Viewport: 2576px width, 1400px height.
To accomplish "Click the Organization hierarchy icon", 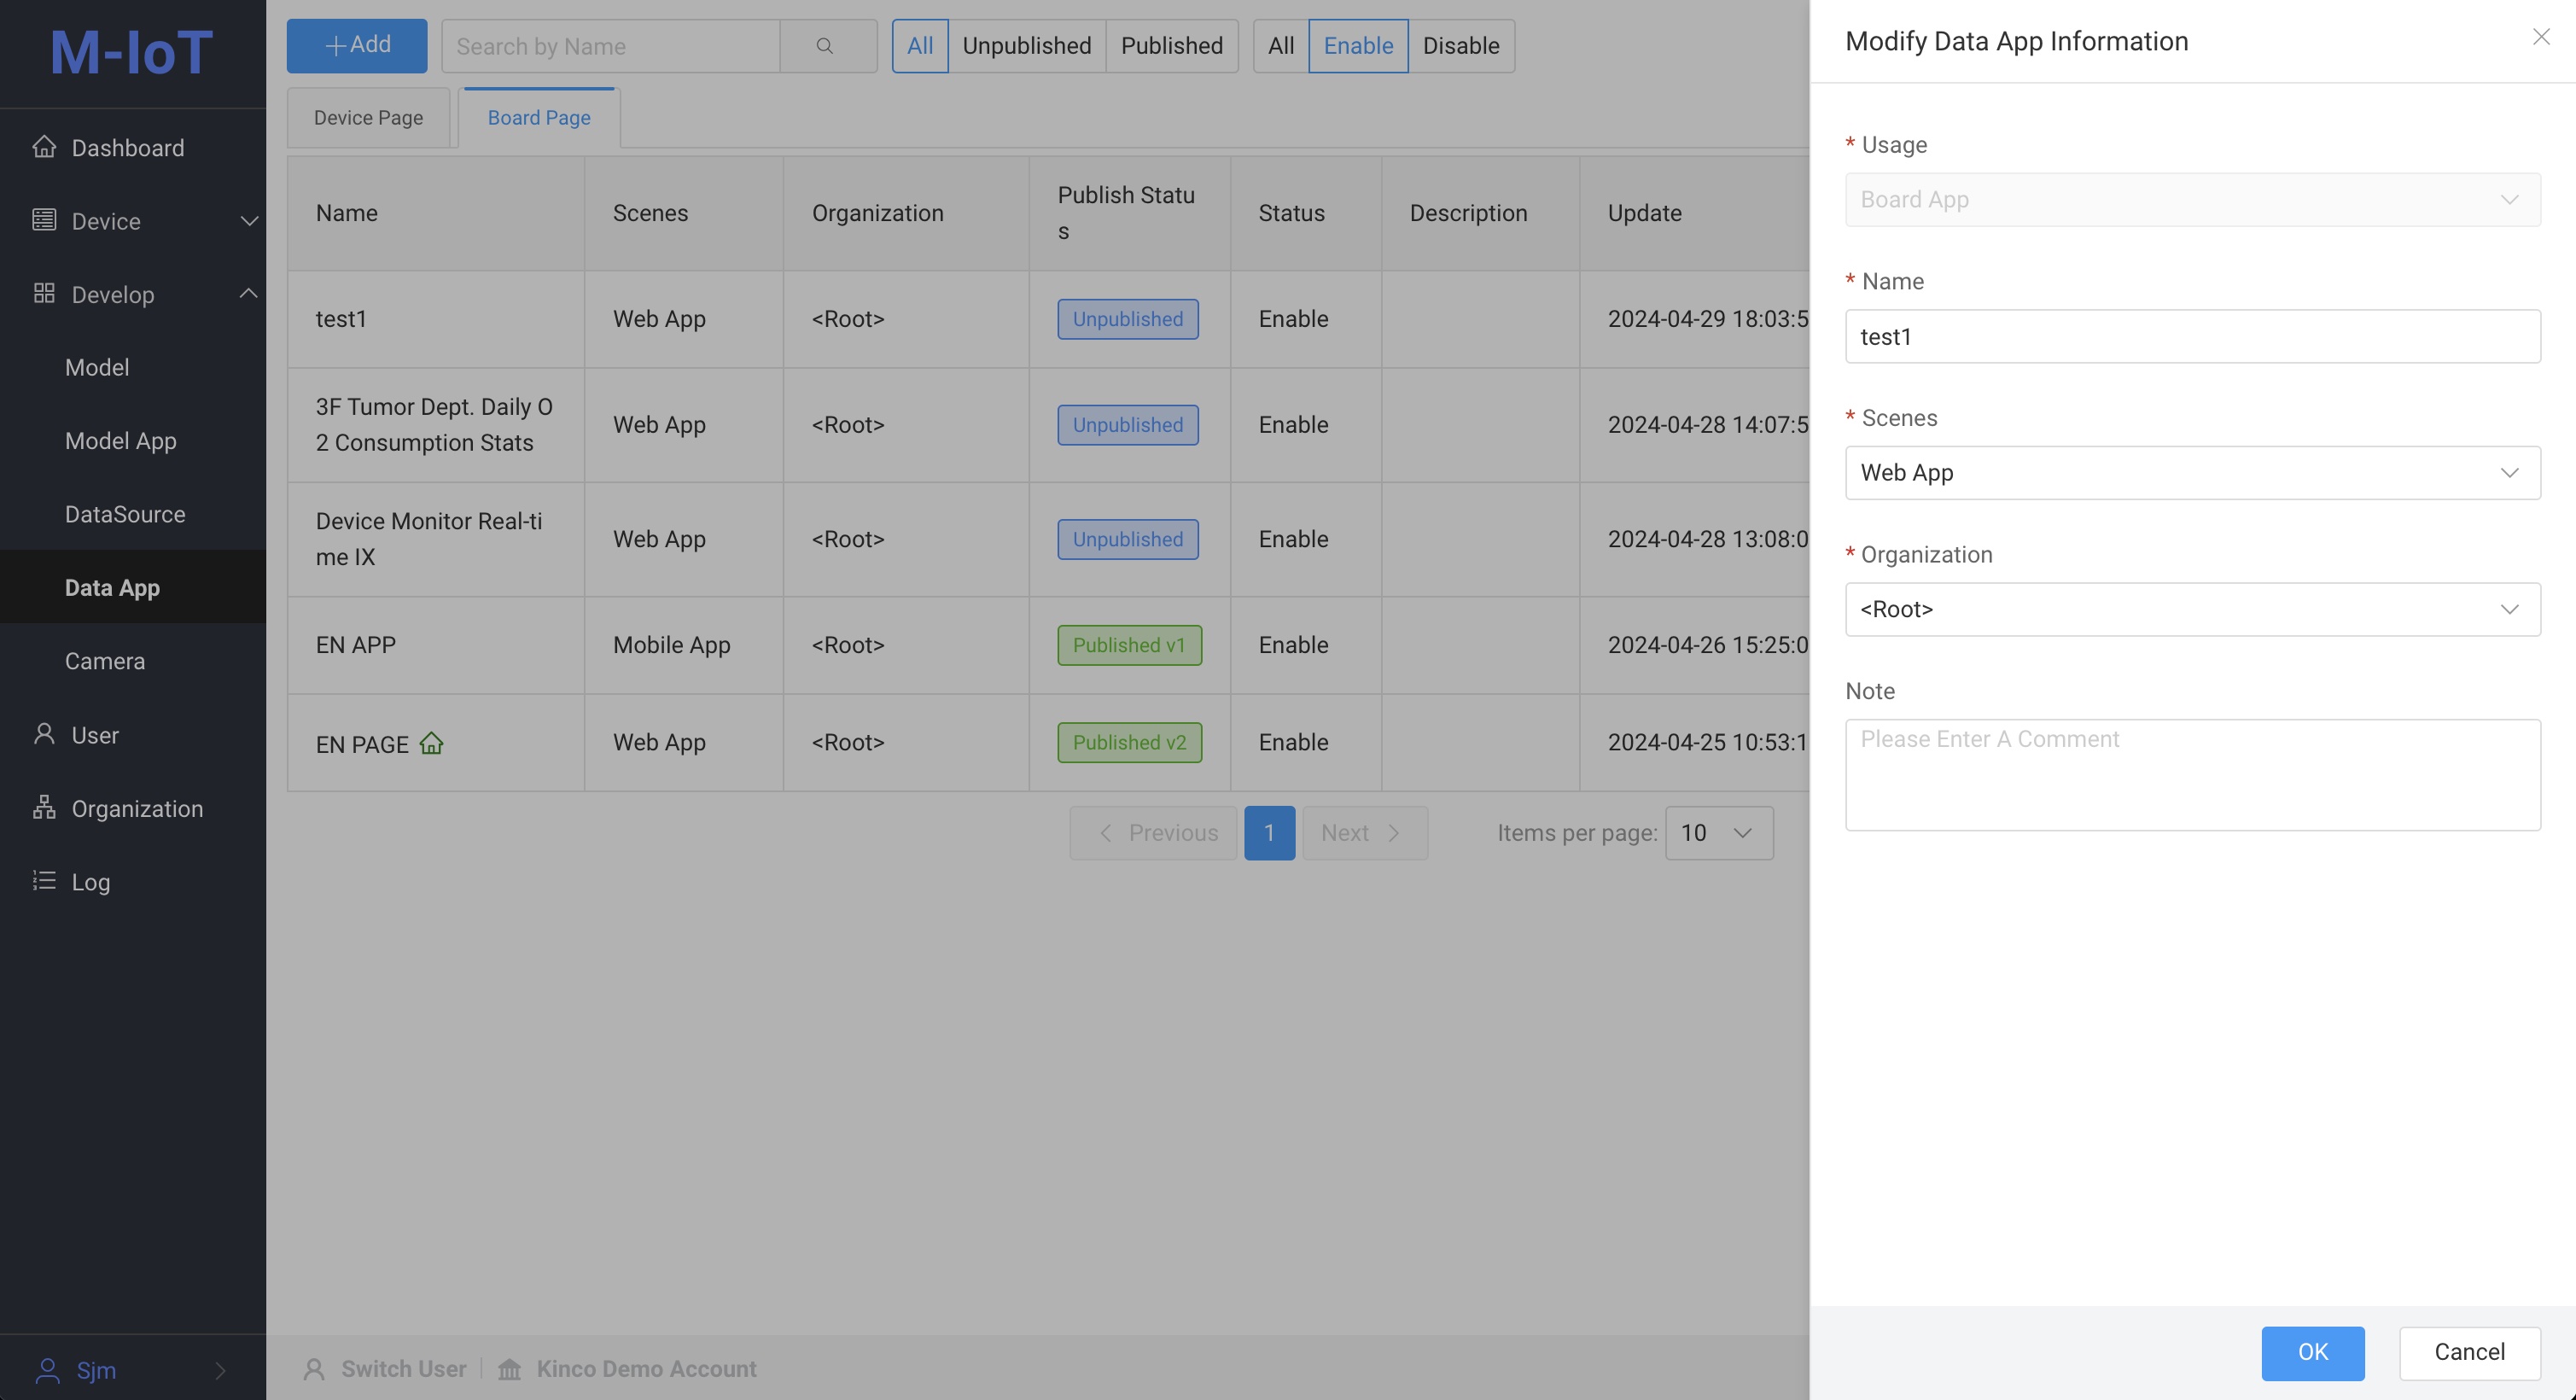I will pos(44,807).
